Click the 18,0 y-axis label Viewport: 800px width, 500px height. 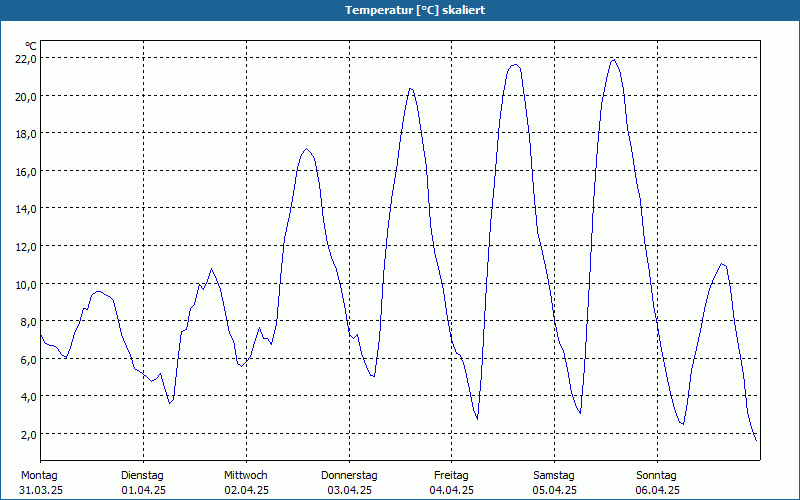(26, 134)
